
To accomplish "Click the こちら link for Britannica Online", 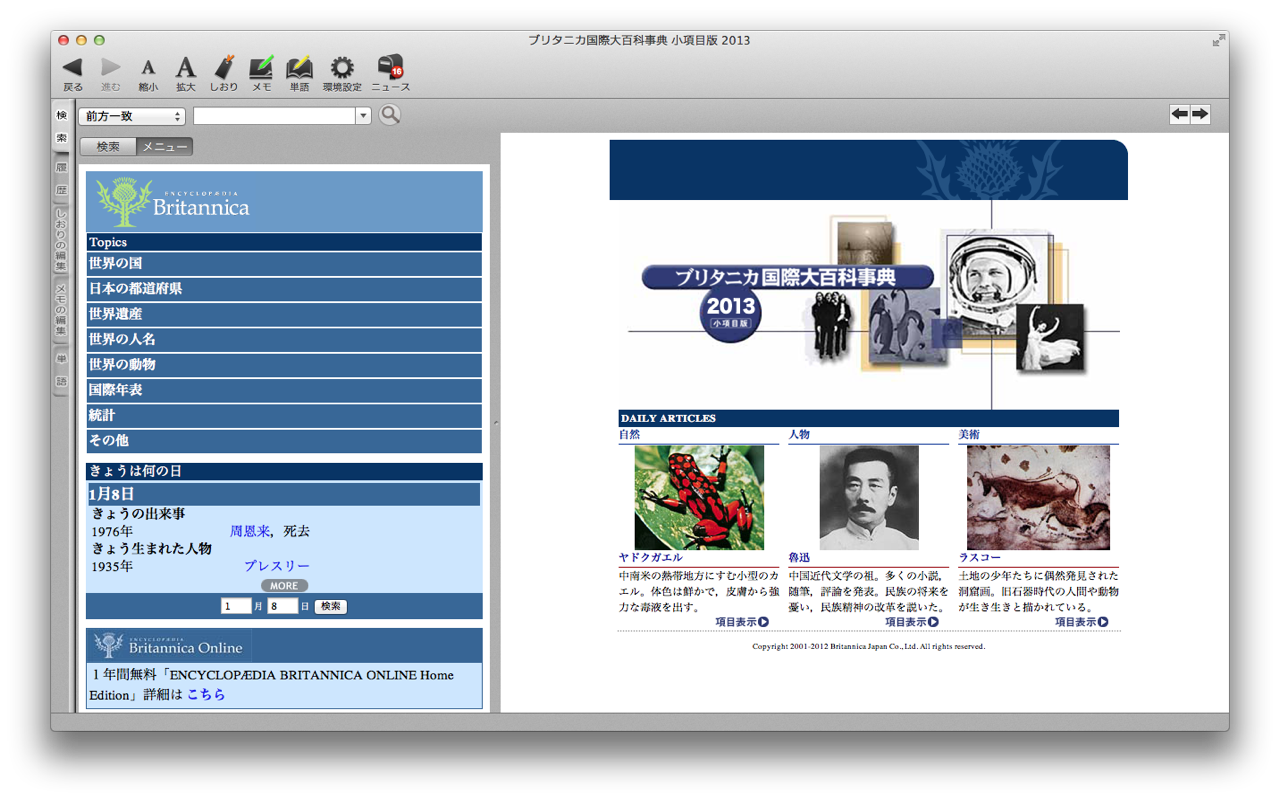I will tap(206, 694).
